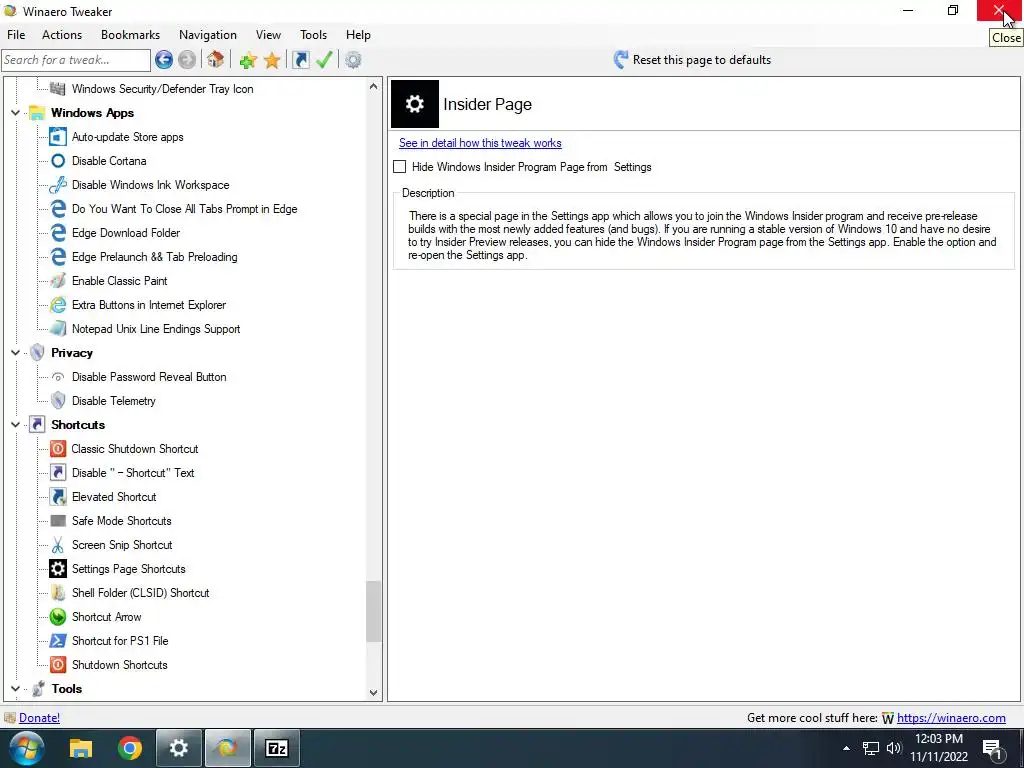Open the Help menu
The image size is (1024, 768).
(x=358, y=35)
